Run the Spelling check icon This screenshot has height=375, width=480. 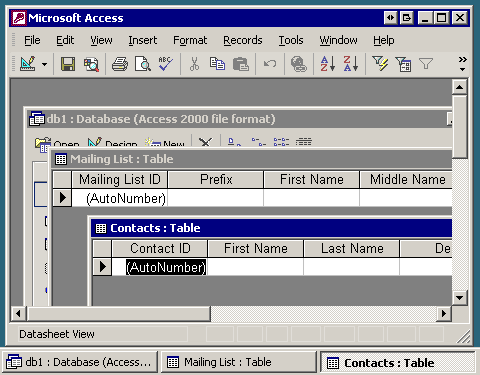point(165,64)
